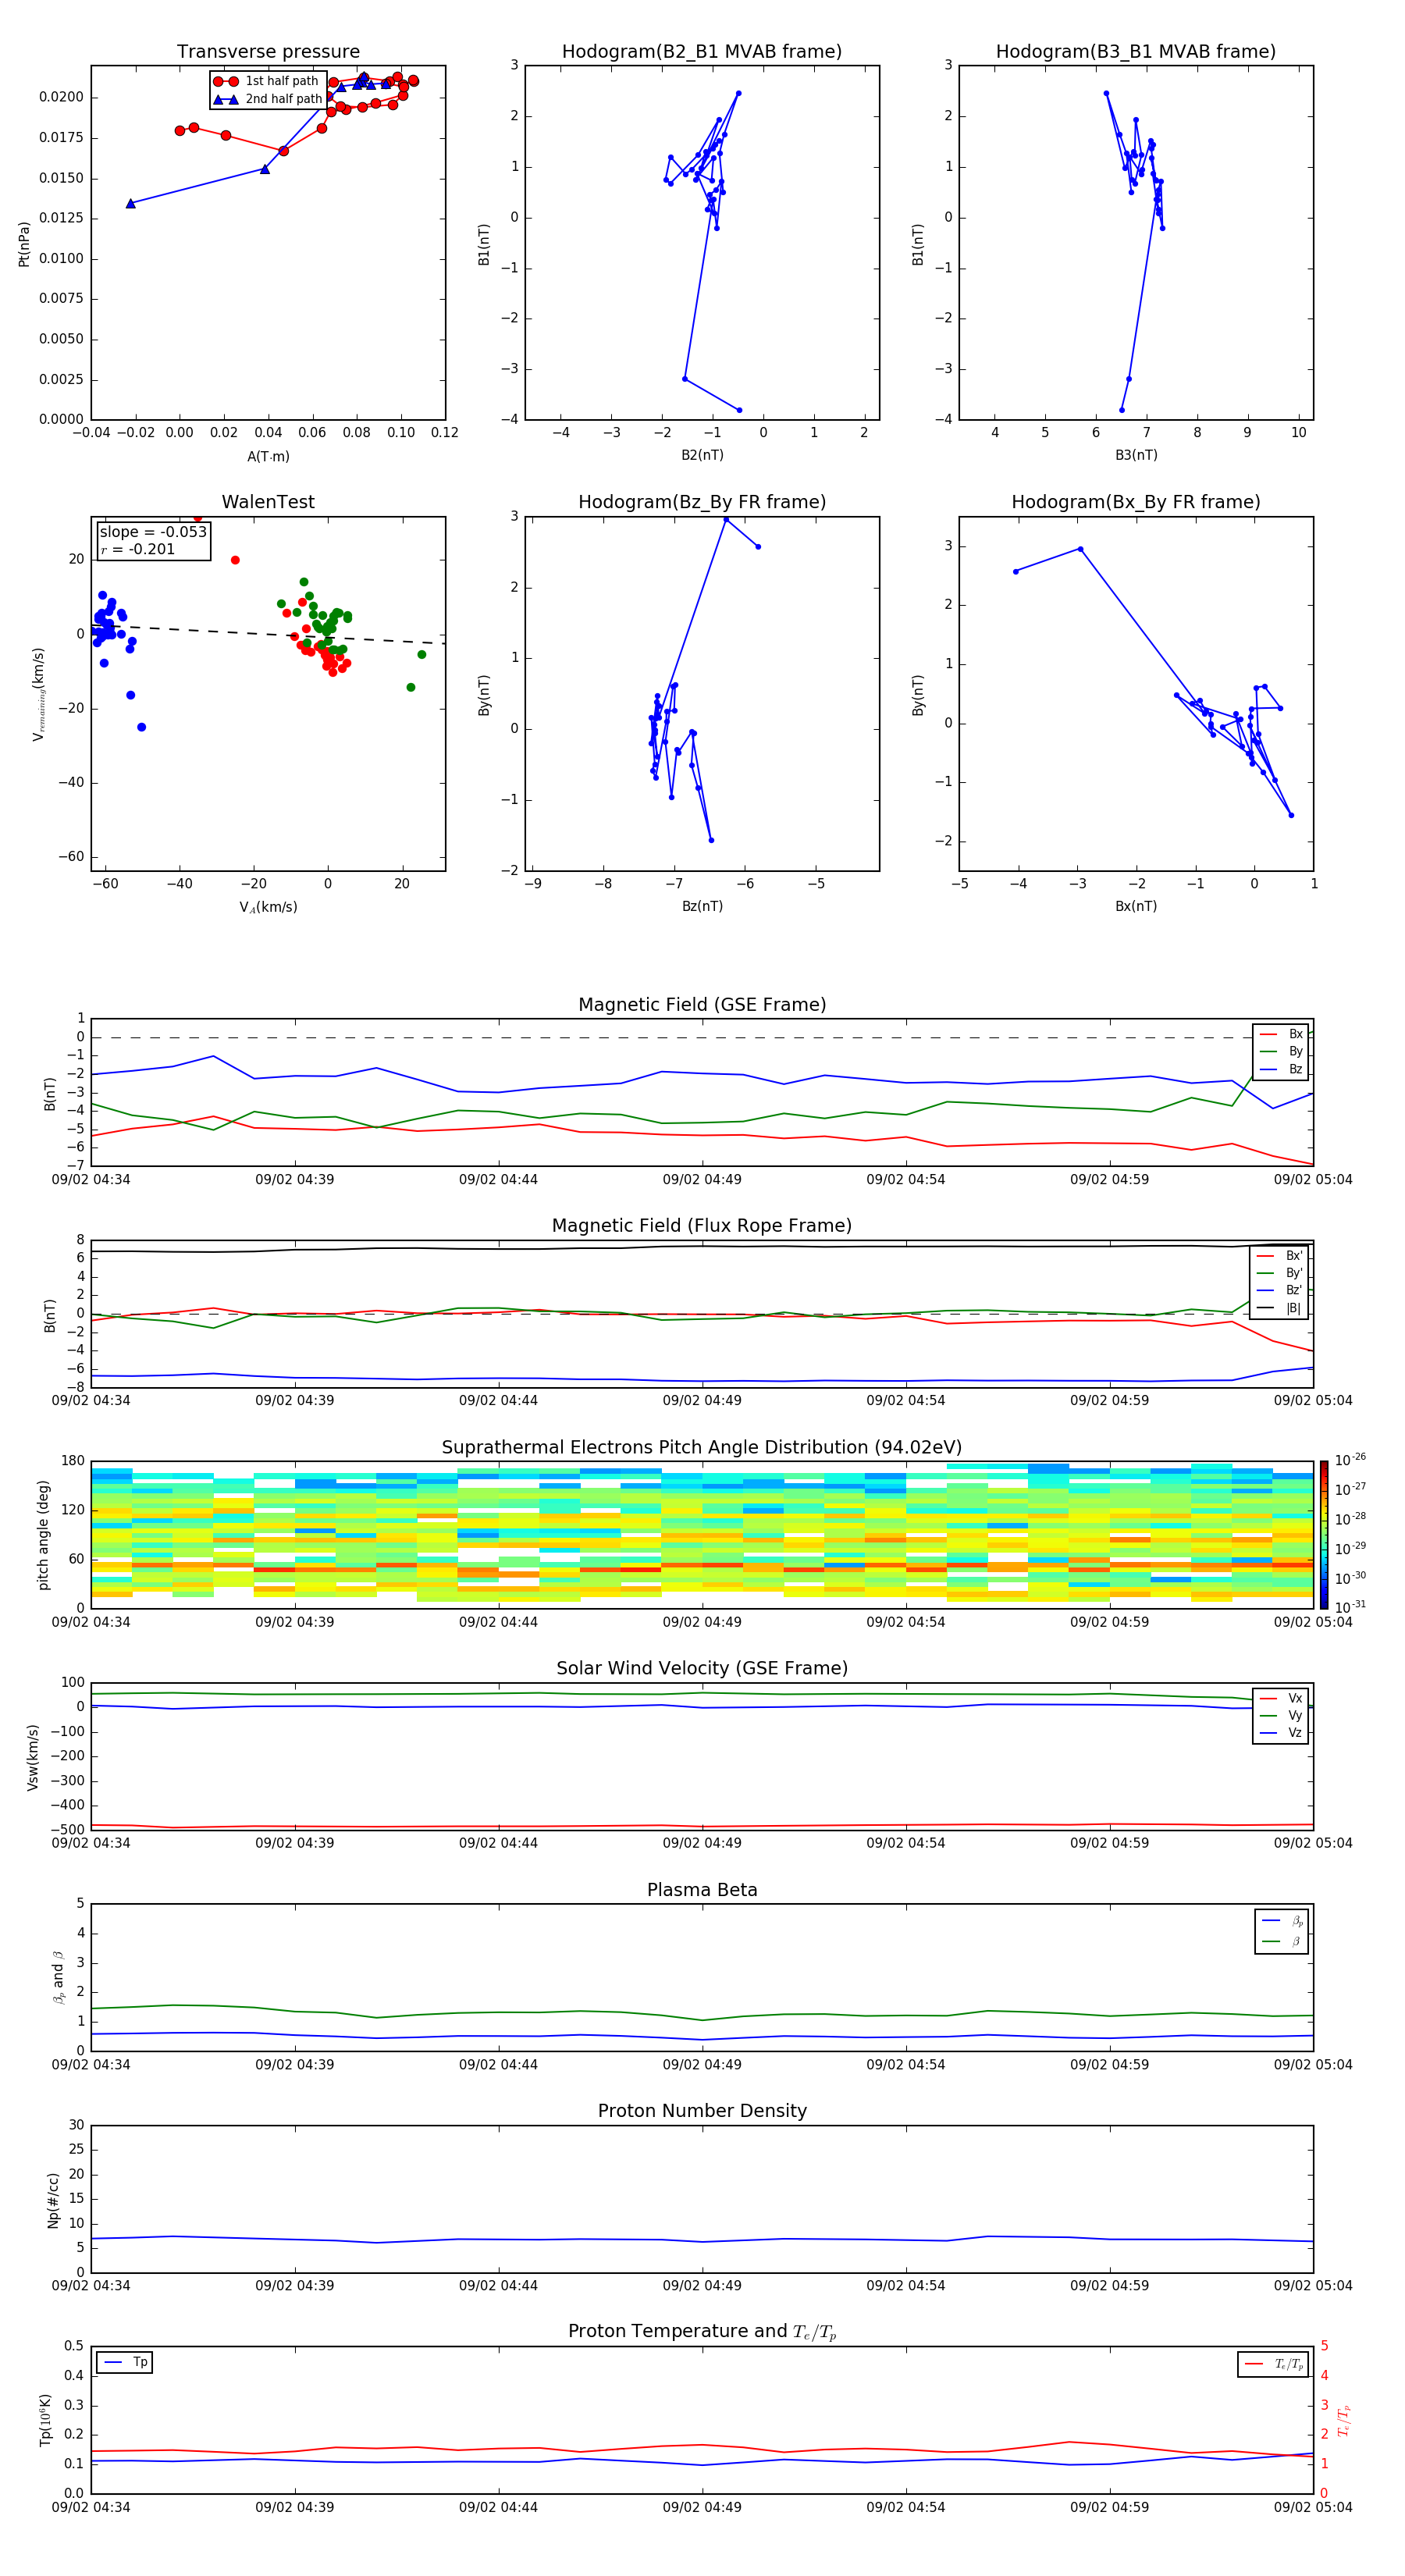Click the 'Transverse pressure' plot title
Screen dimensions: 1405x2576
pyautogui.click(x=268, y=52)
